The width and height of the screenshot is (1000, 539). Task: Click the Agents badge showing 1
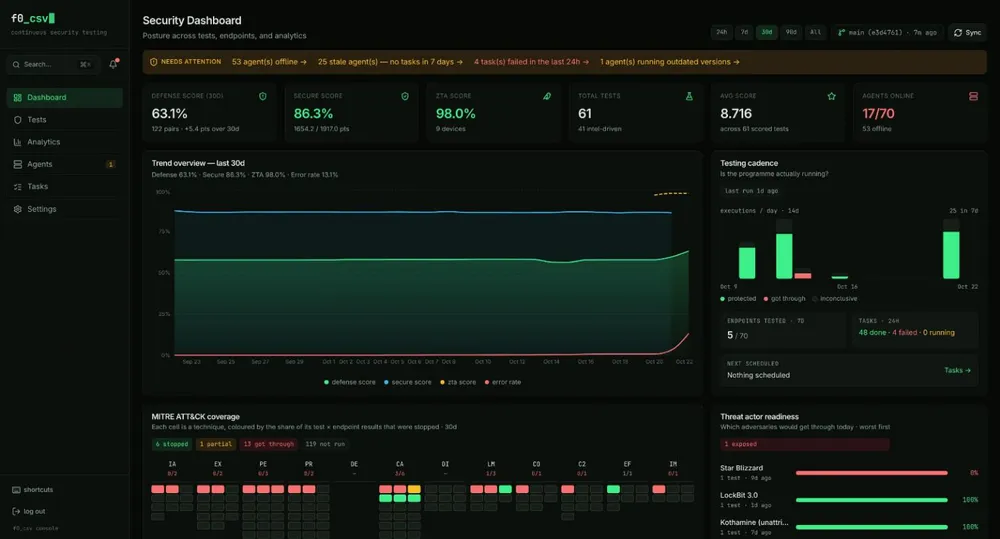(x=110, y=165)
